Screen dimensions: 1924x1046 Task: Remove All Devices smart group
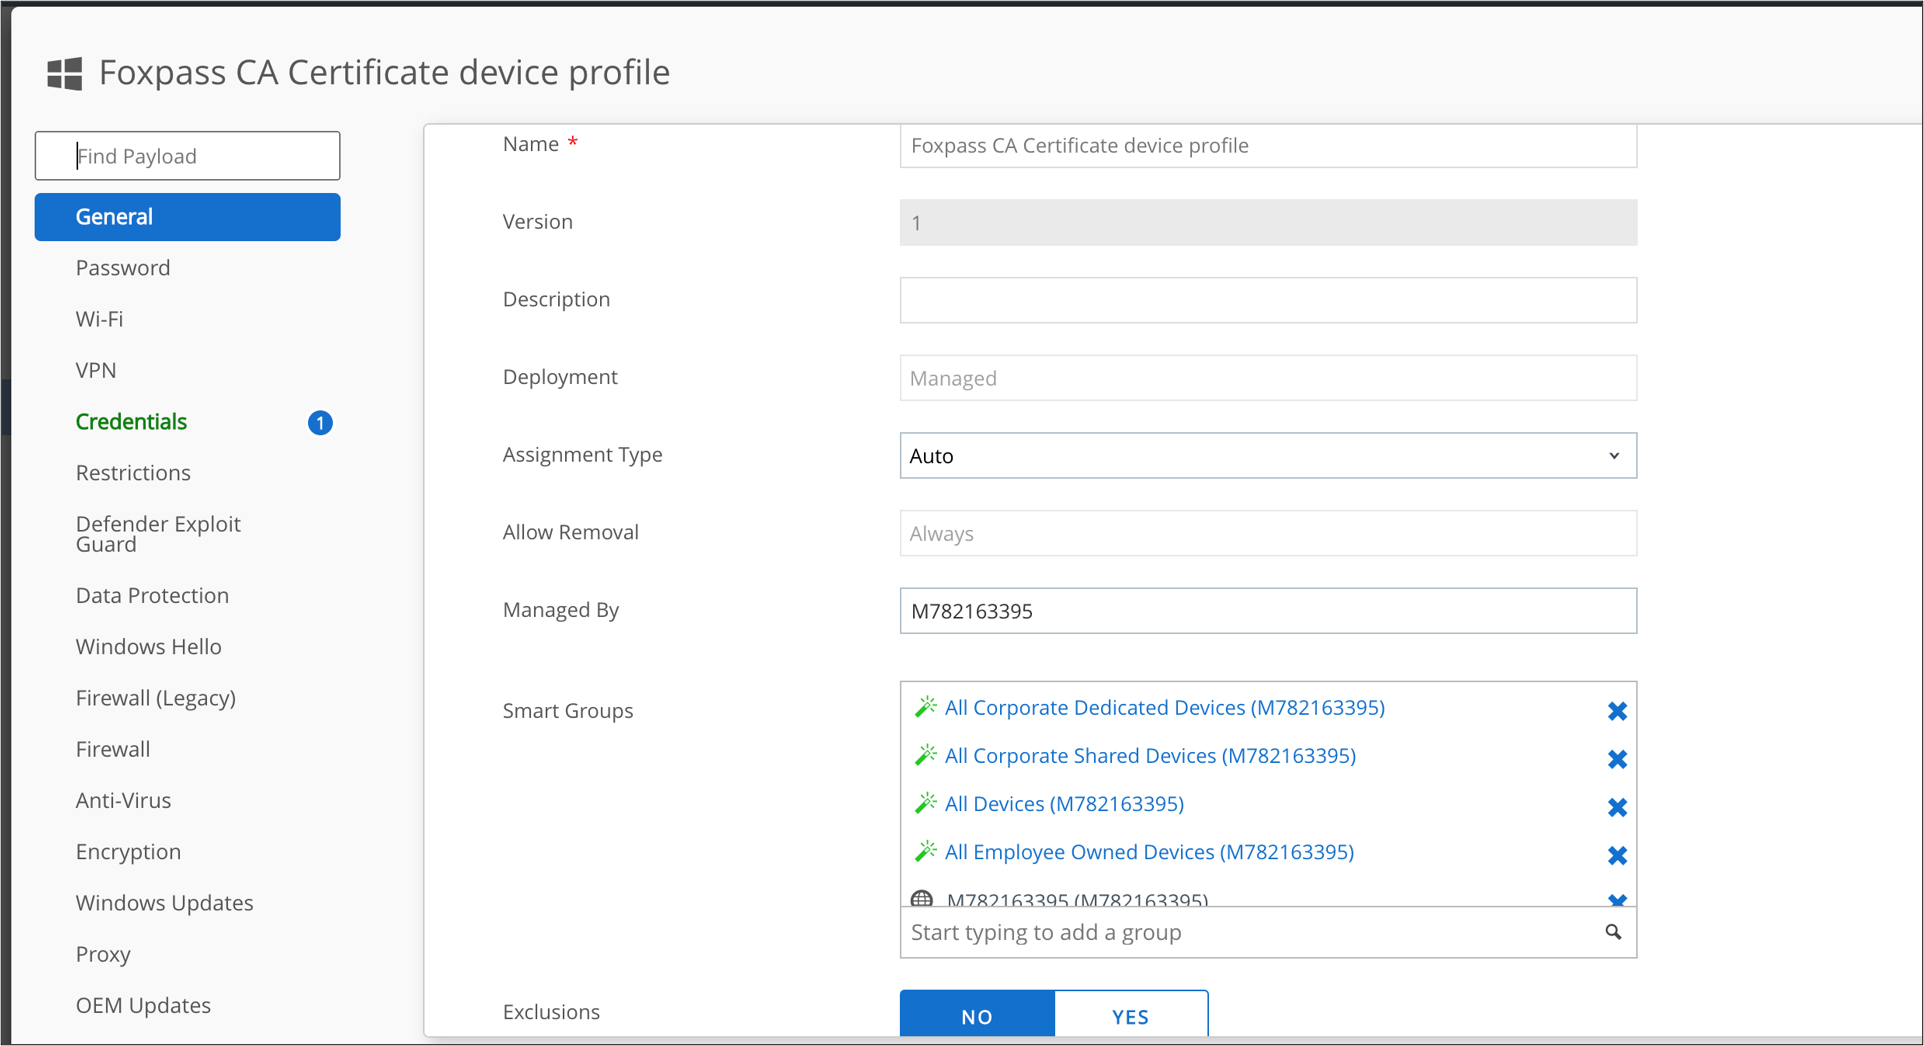click(1617, 807)
